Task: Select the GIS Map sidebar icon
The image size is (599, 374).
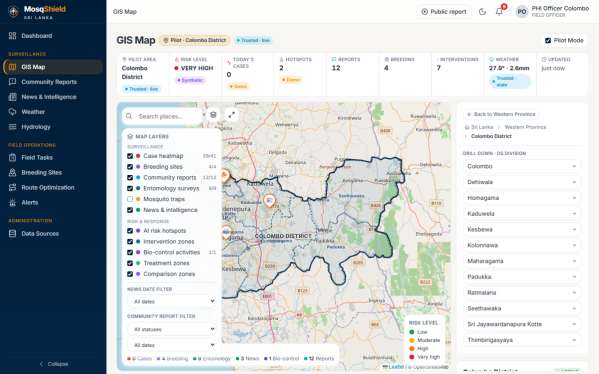Action: [13, 67]
